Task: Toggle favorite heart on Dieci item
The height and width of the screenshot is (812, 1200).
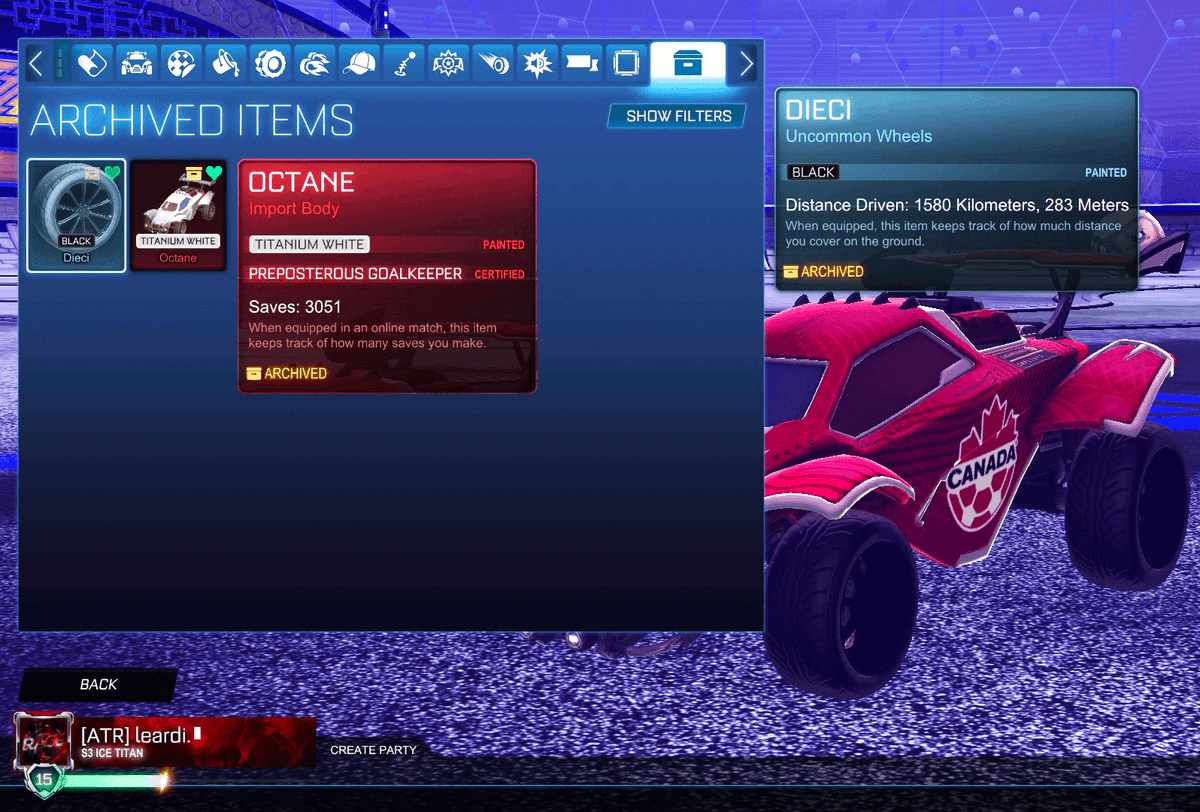Action: pyautogui.click(x=112, y=174)
